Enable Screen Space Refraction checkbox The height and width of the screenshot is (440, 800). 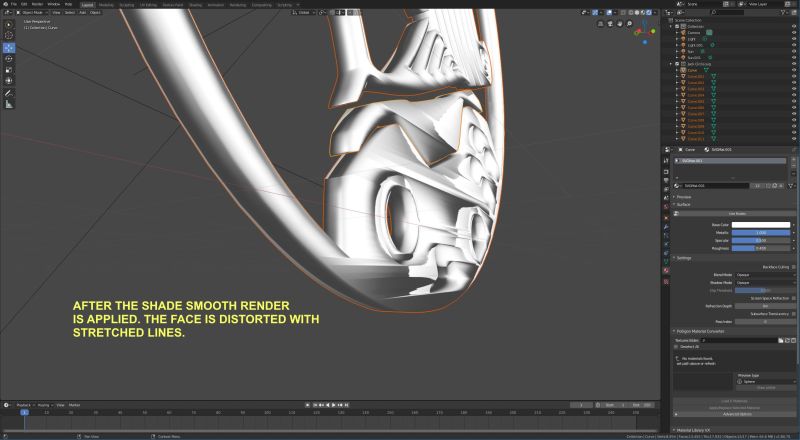tap(793, 298)
